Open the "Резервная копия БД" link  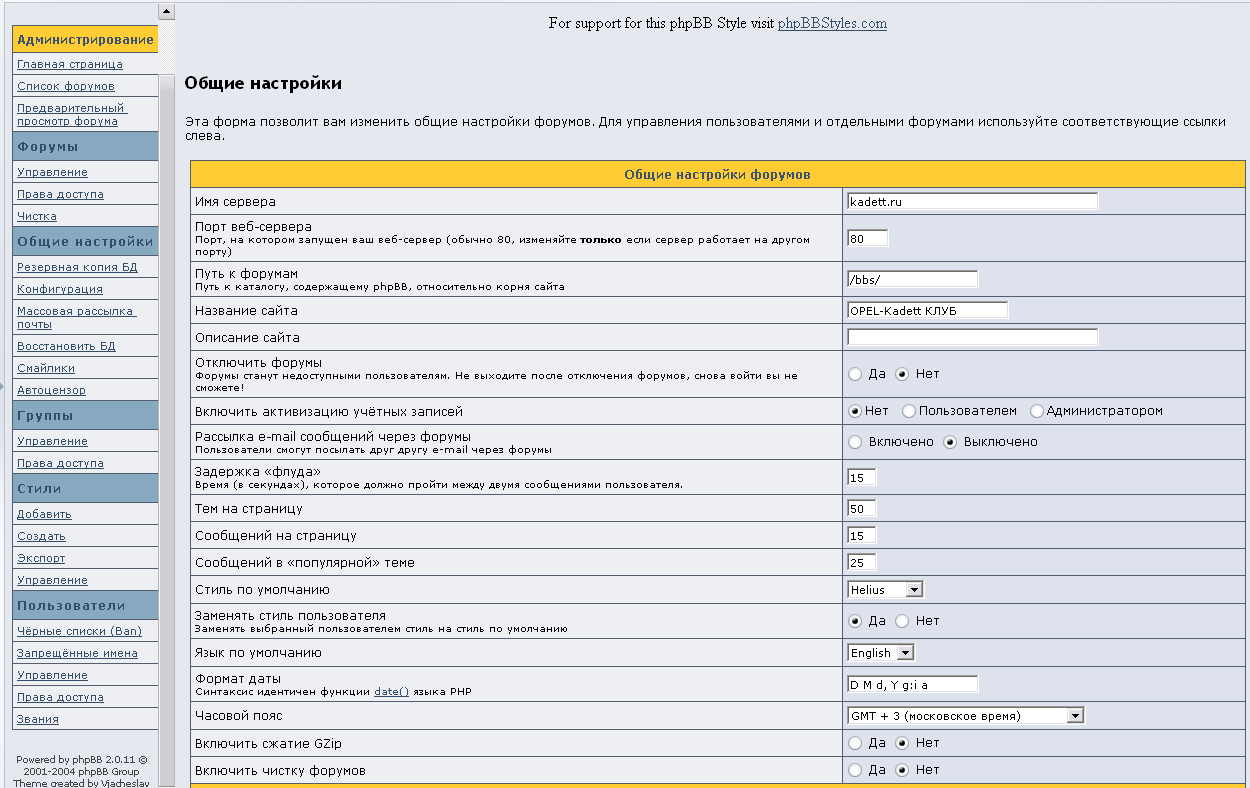point(77,267)
